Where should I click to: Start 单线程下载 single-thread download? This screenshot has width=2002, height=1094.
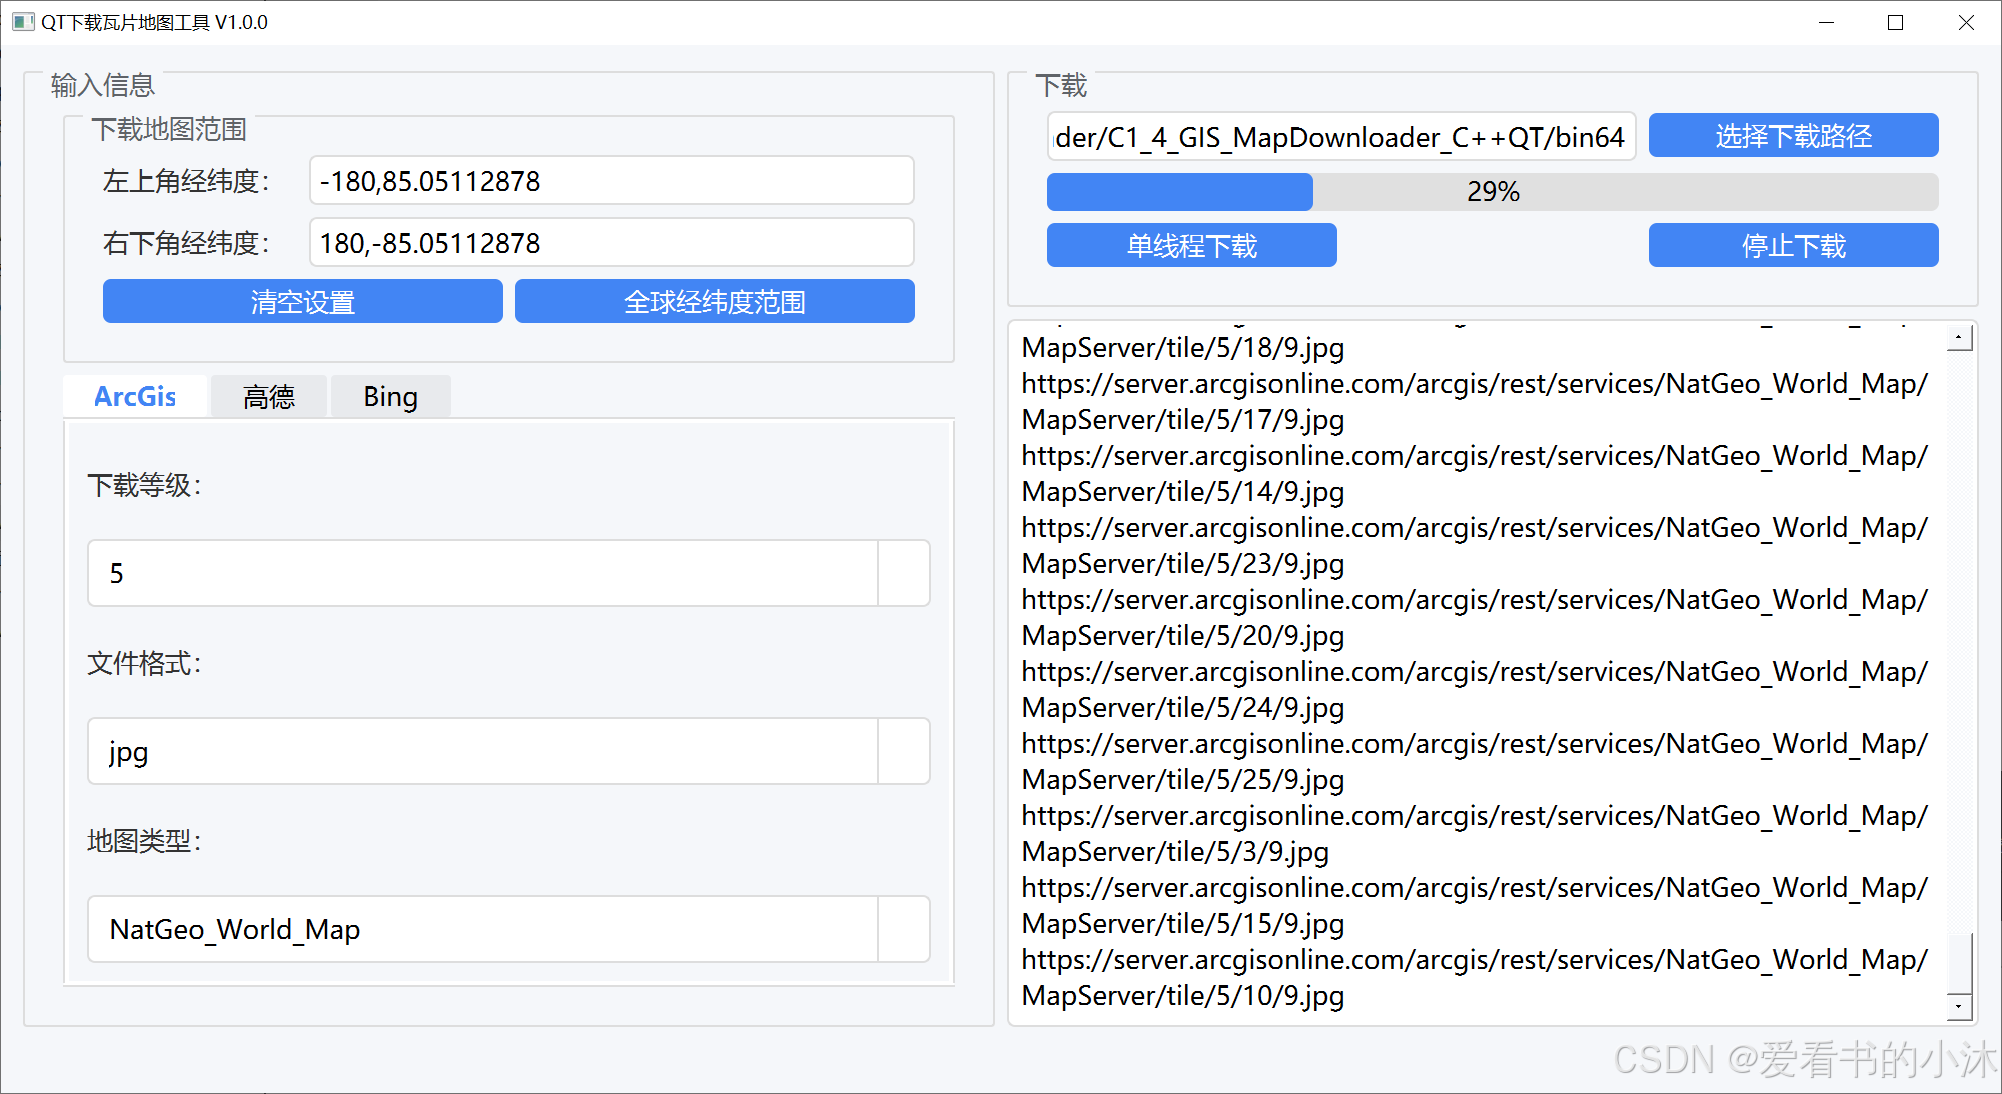[1191, 246]
